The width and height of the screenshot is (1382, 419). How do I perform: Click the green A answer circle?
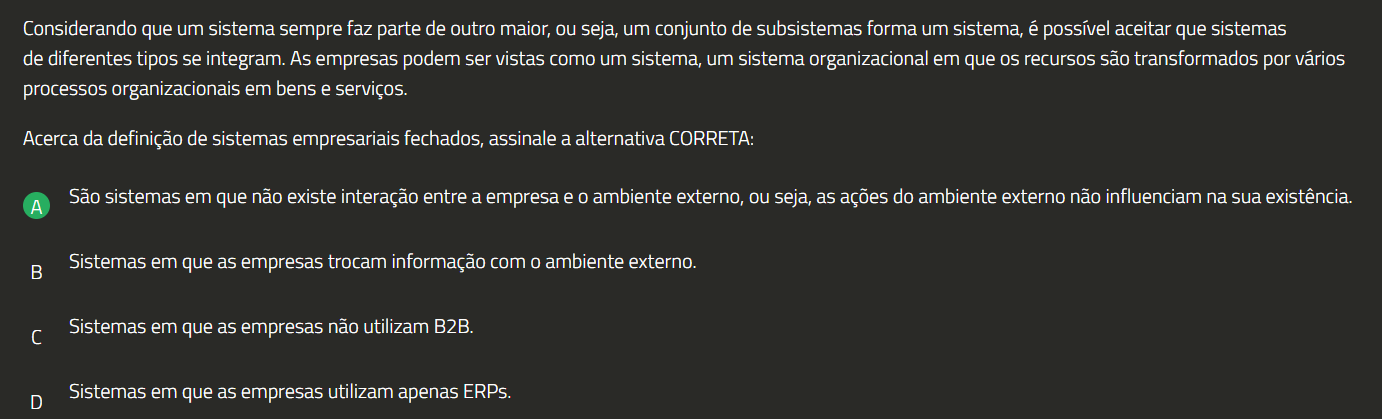pyautogui.click(x=36, y=207)
